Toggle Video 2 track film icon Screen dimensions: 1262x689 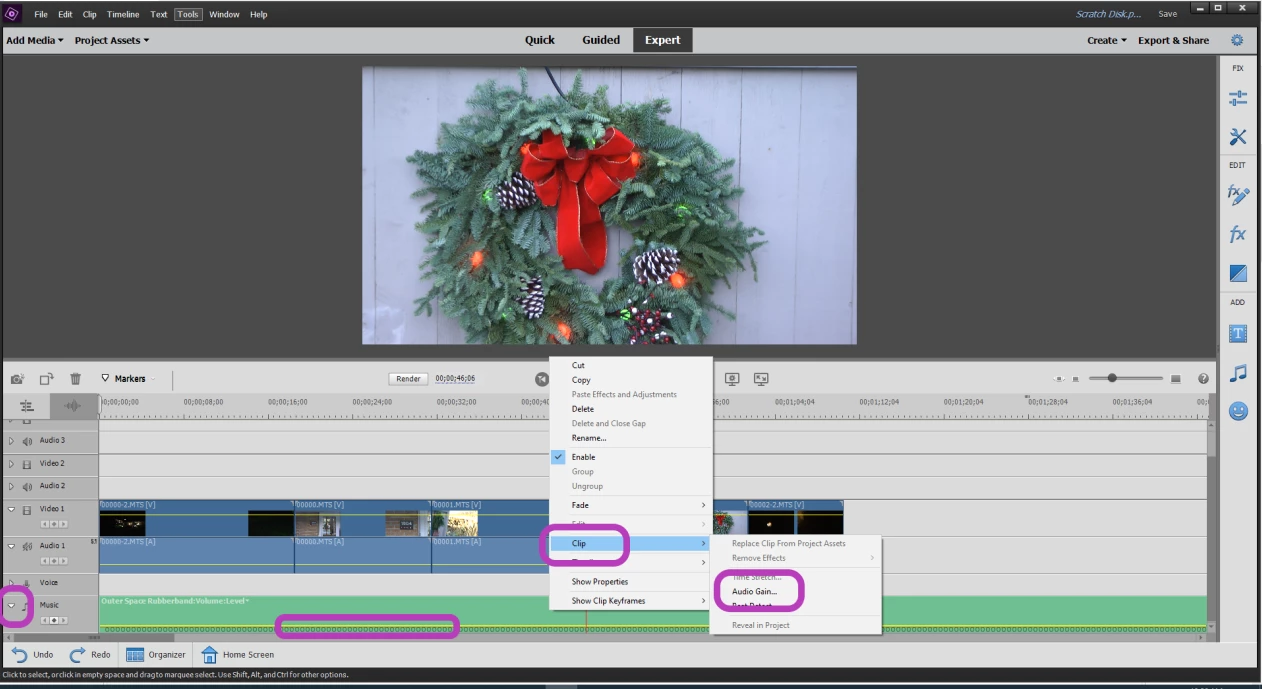(28, 464)
